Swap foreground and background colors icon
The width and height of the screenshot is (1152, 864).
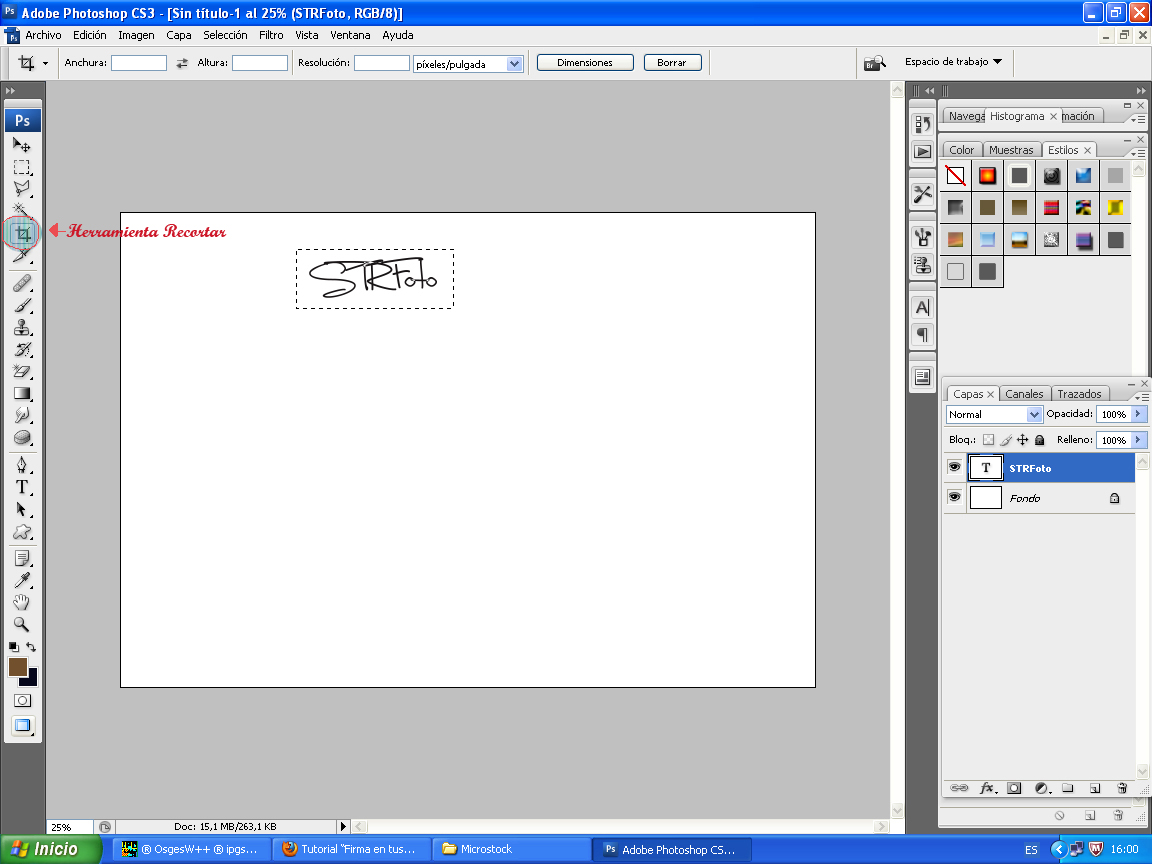pyautogui.click(x=31, y=647)
